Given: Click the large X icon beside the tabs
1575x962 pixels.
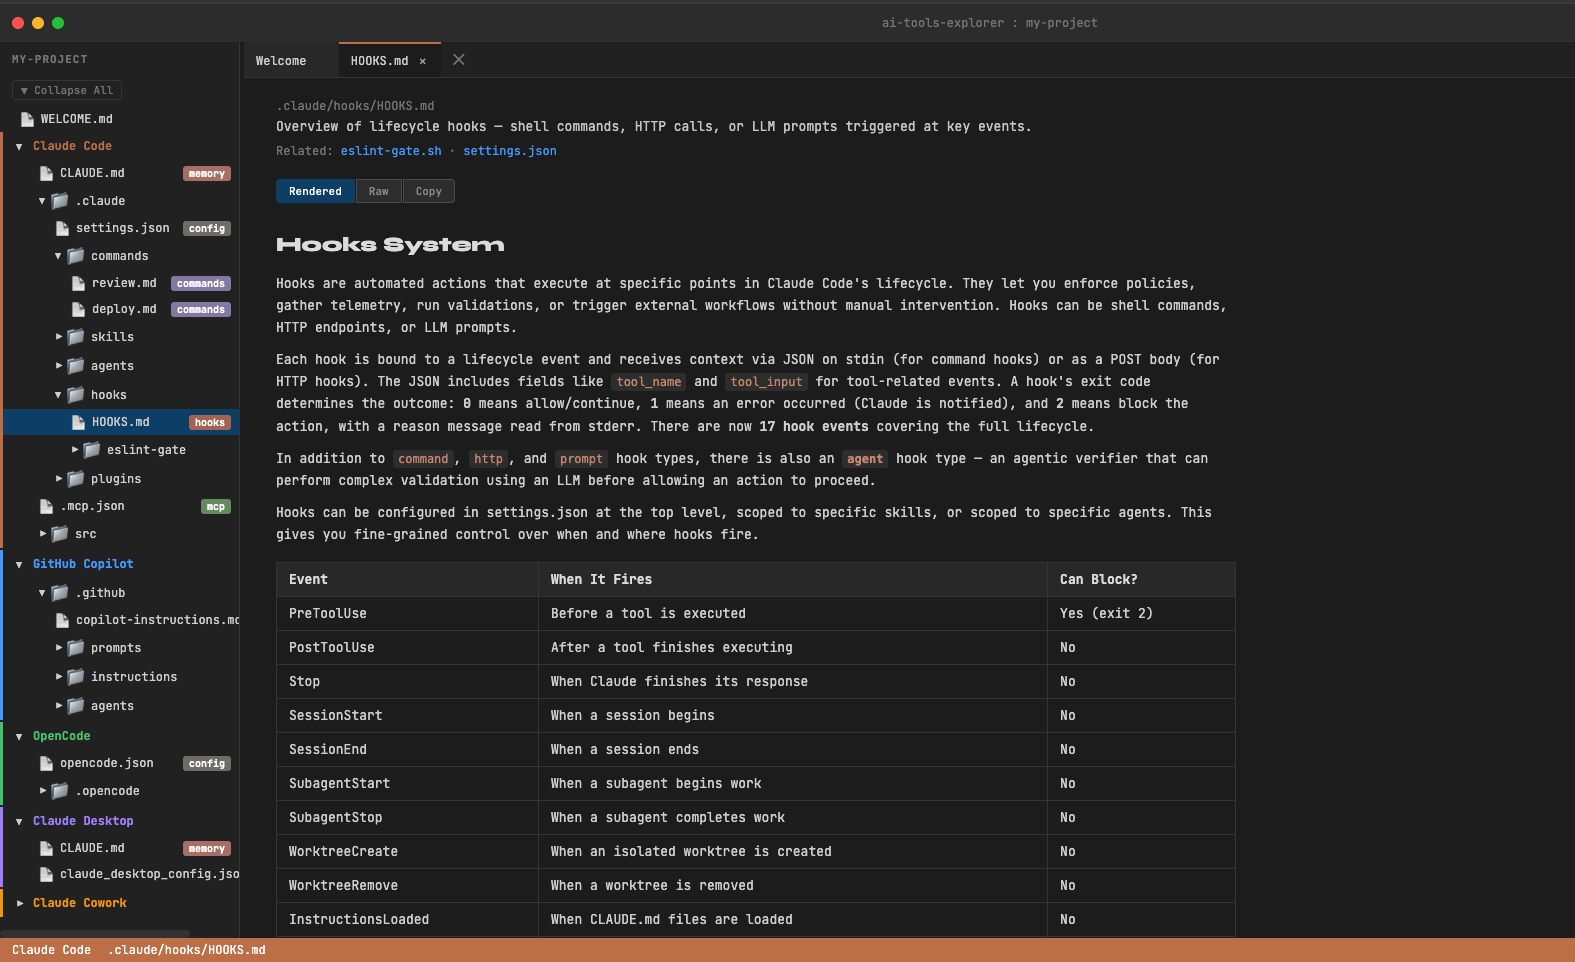Looking at the screenshot, I should pos(459,60).
